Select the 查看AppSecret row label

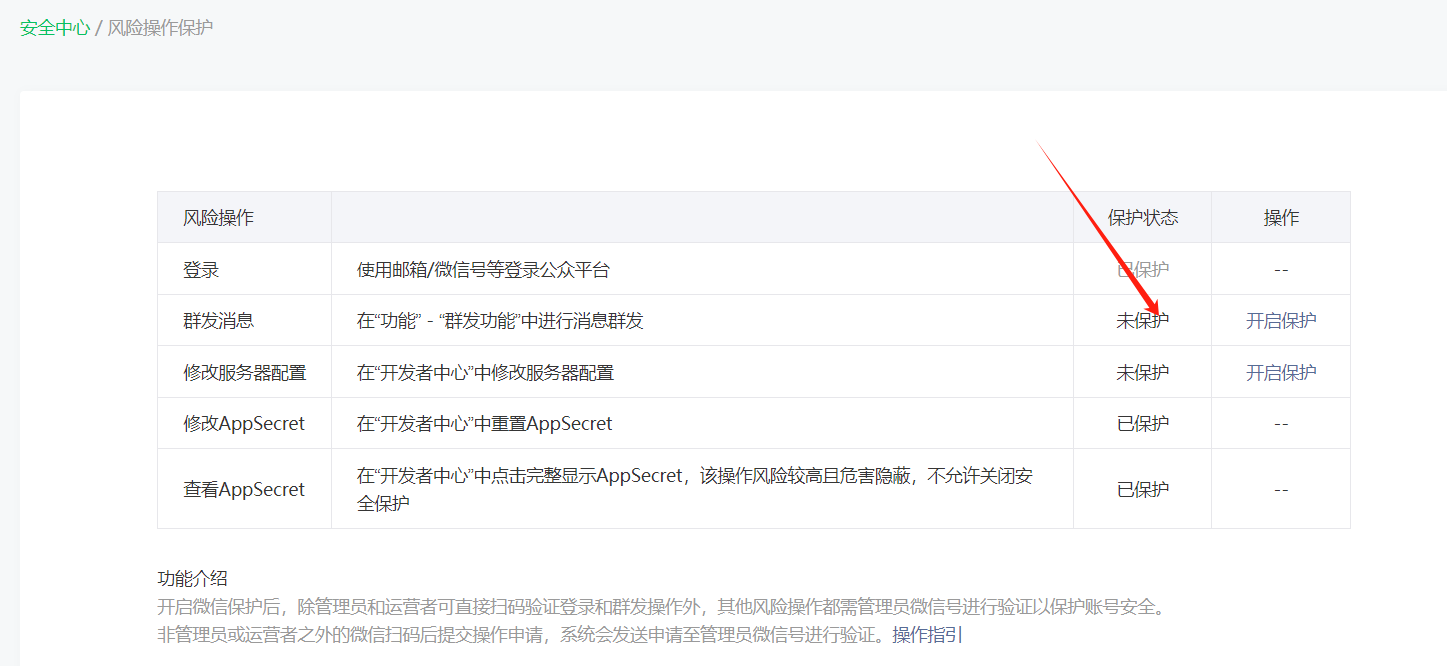(243, 490)
